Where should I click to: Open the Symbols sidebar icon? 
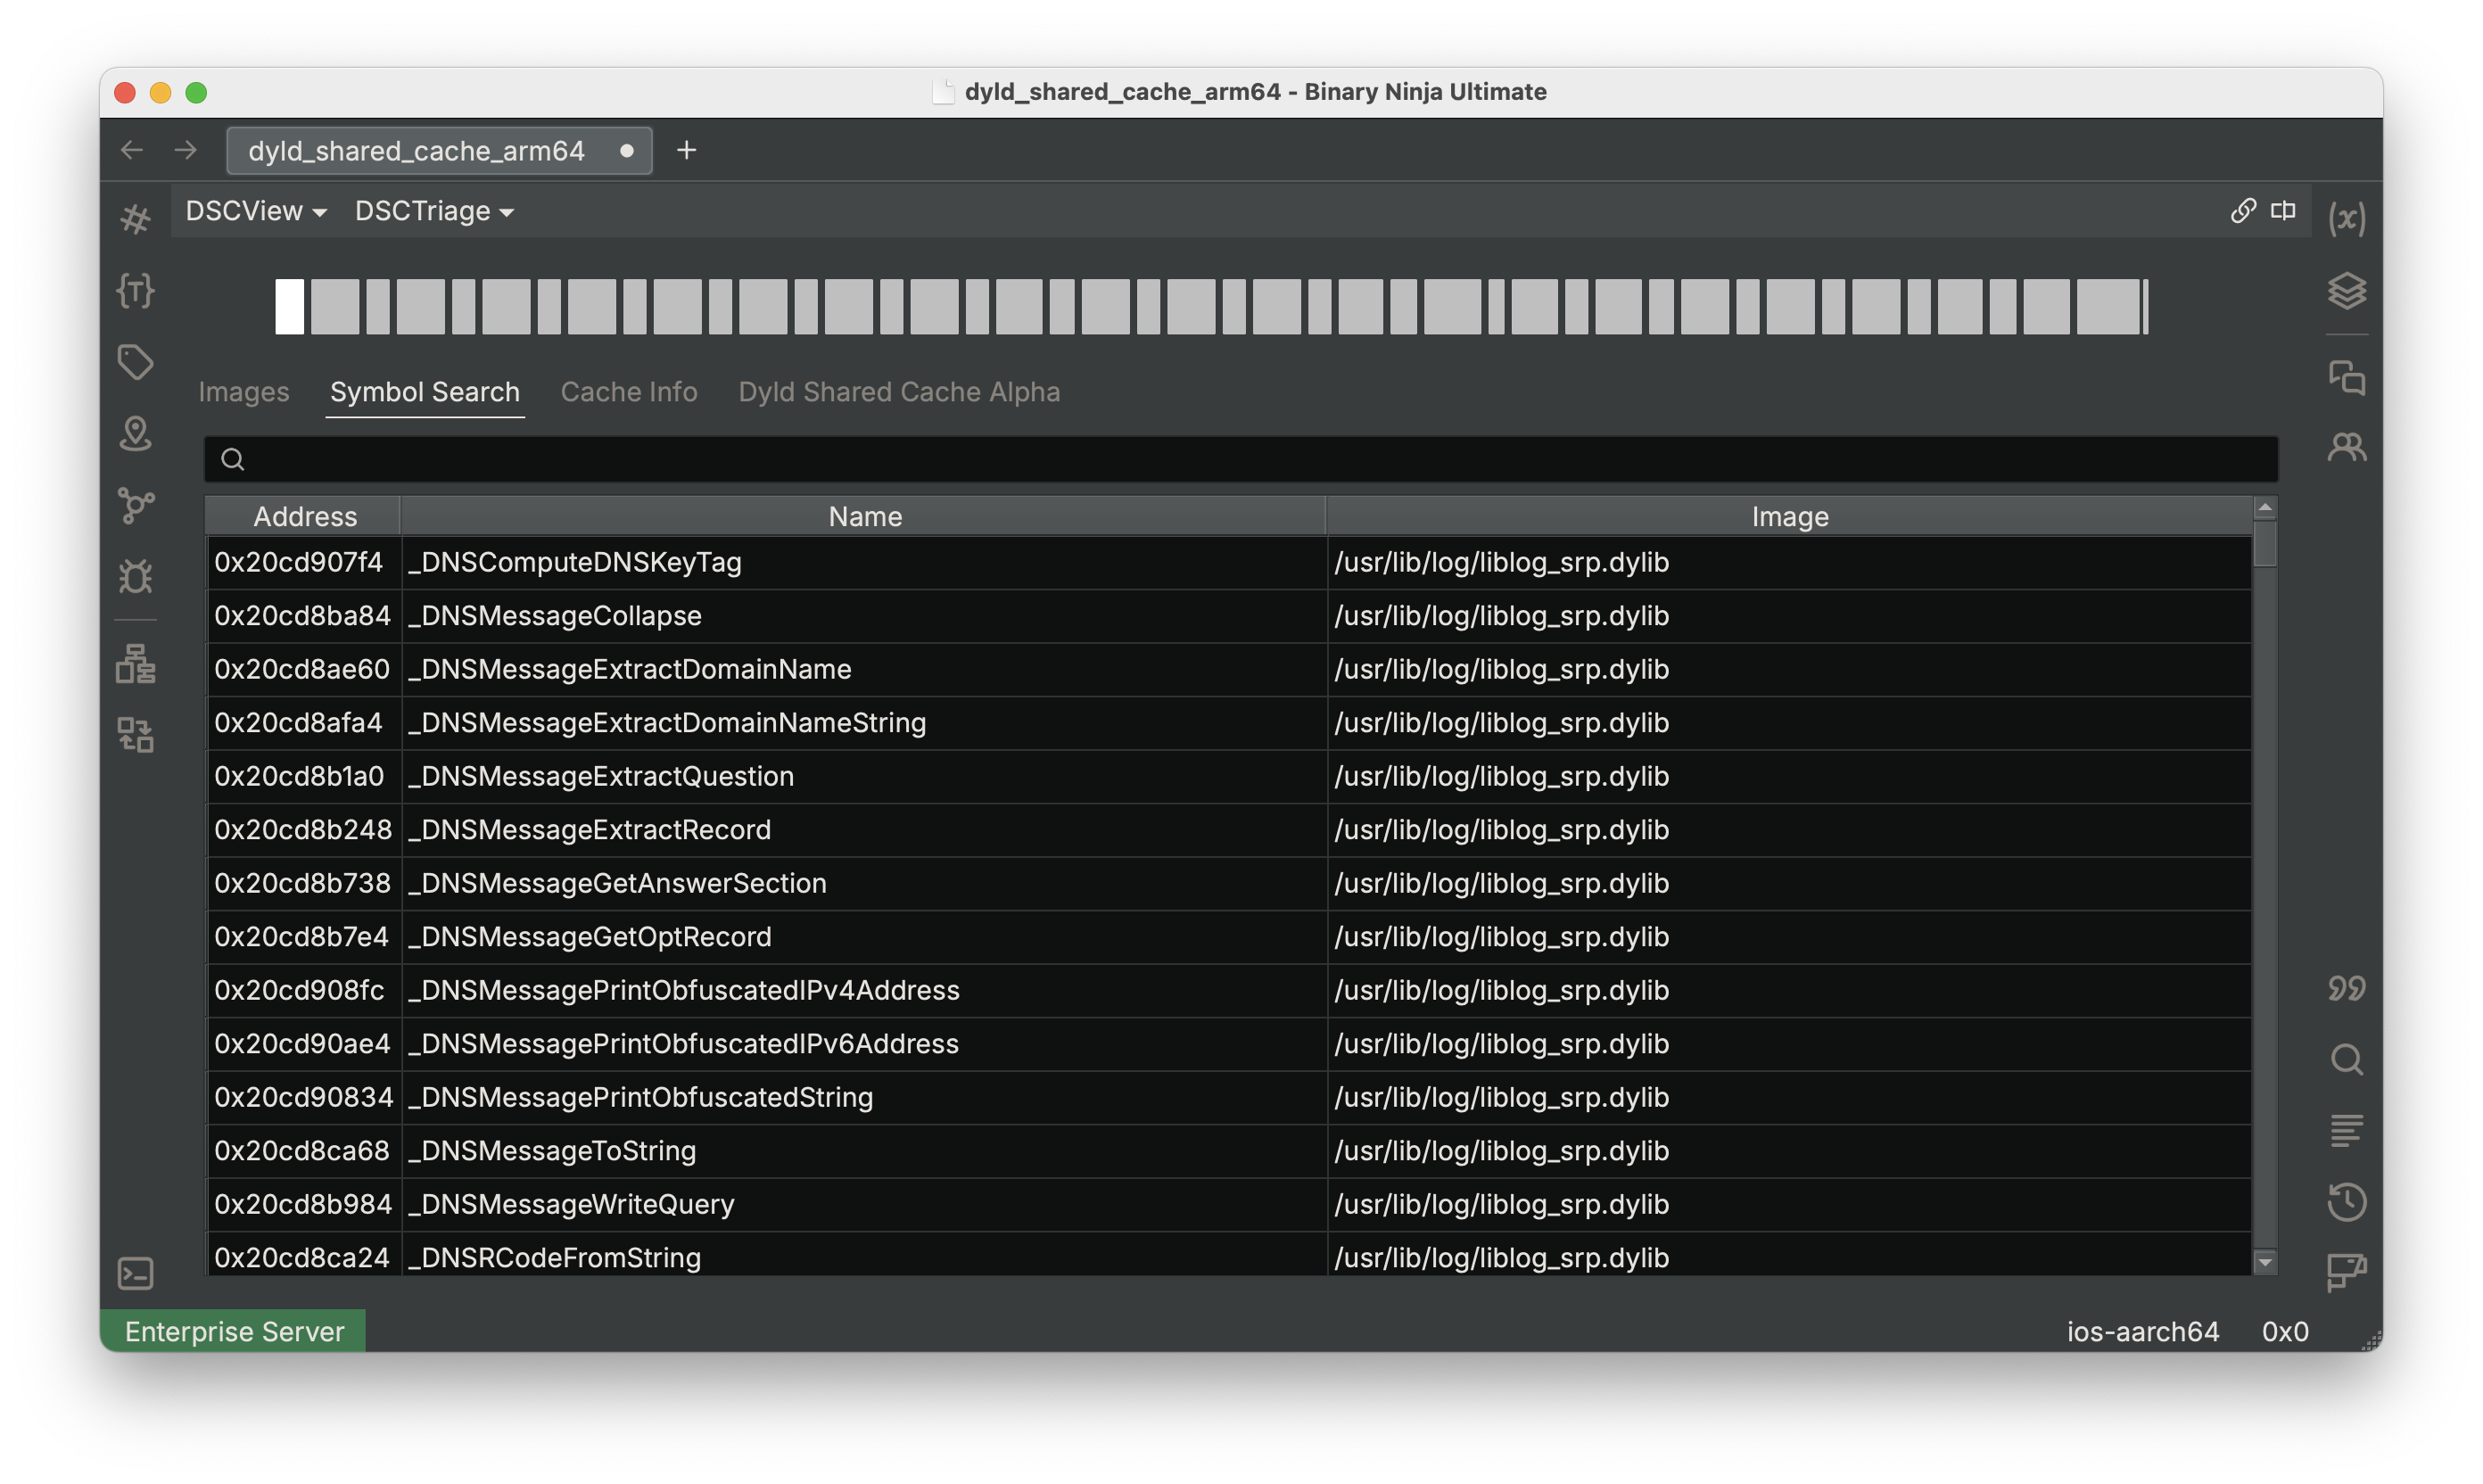135,218
